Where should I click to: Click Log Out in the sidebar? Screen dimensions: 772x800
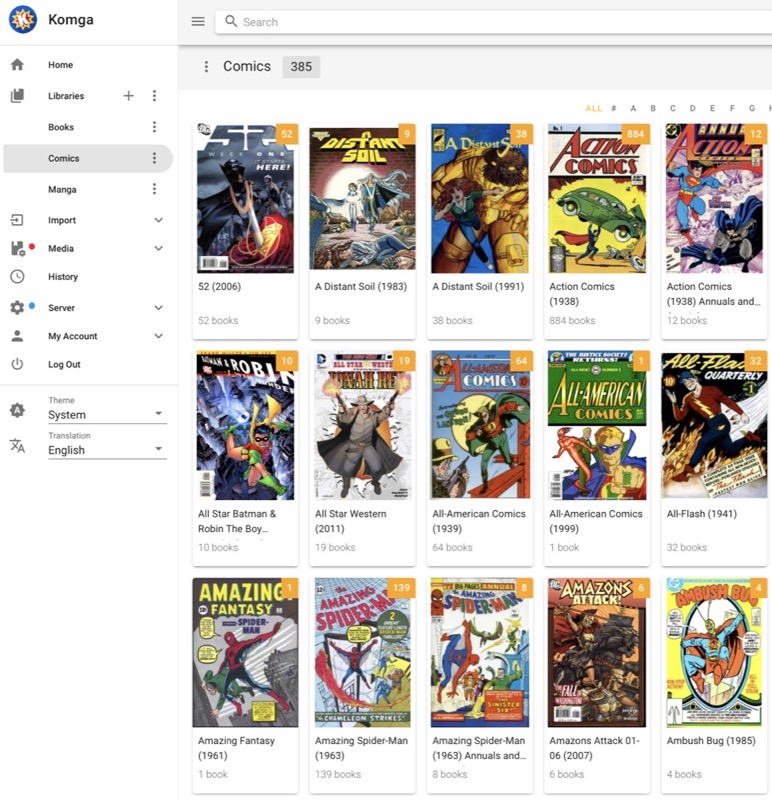click(64, 365)
